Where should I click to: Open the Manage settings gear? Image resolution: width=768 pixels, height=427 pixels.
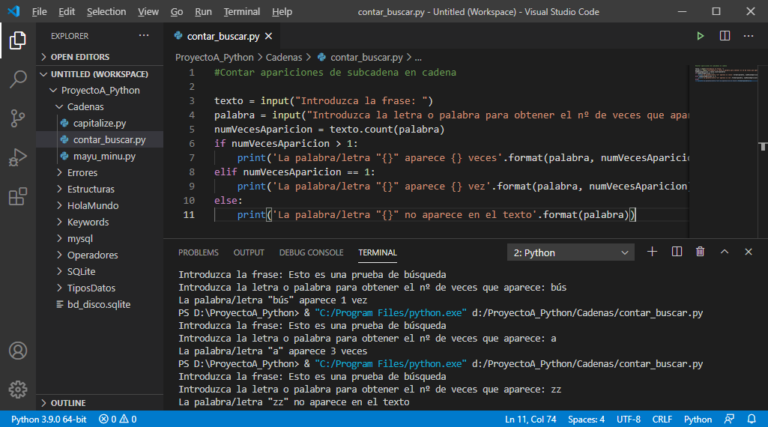(x=17, y=389)
